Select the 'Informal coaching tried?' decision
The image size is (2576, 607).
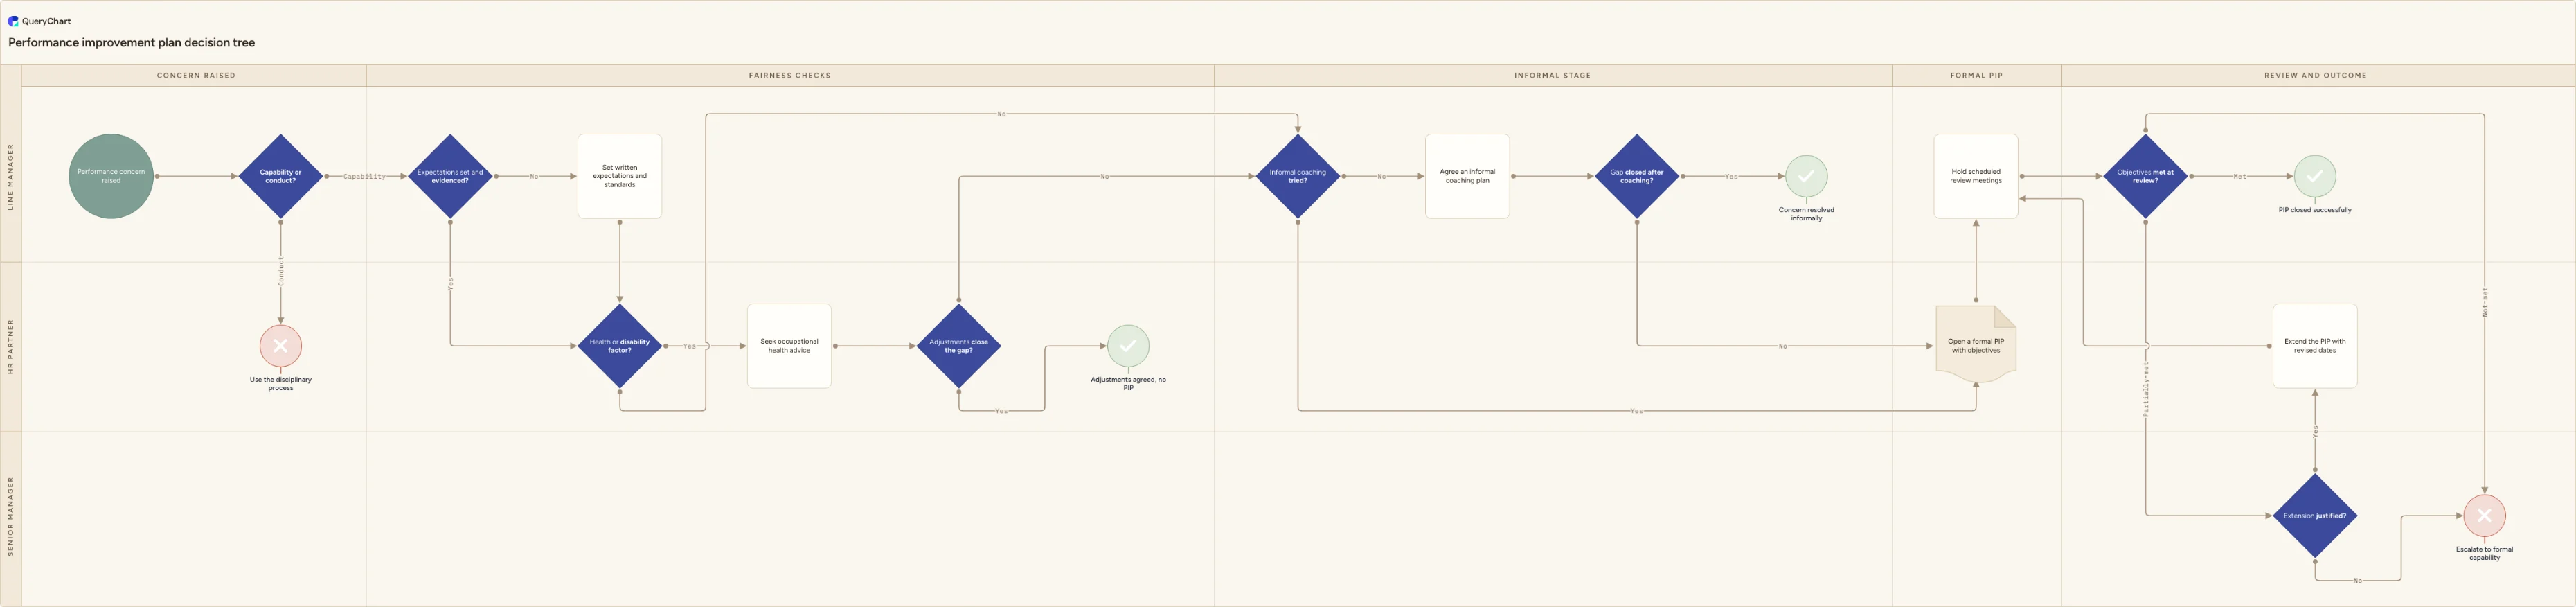[1298, 176]
